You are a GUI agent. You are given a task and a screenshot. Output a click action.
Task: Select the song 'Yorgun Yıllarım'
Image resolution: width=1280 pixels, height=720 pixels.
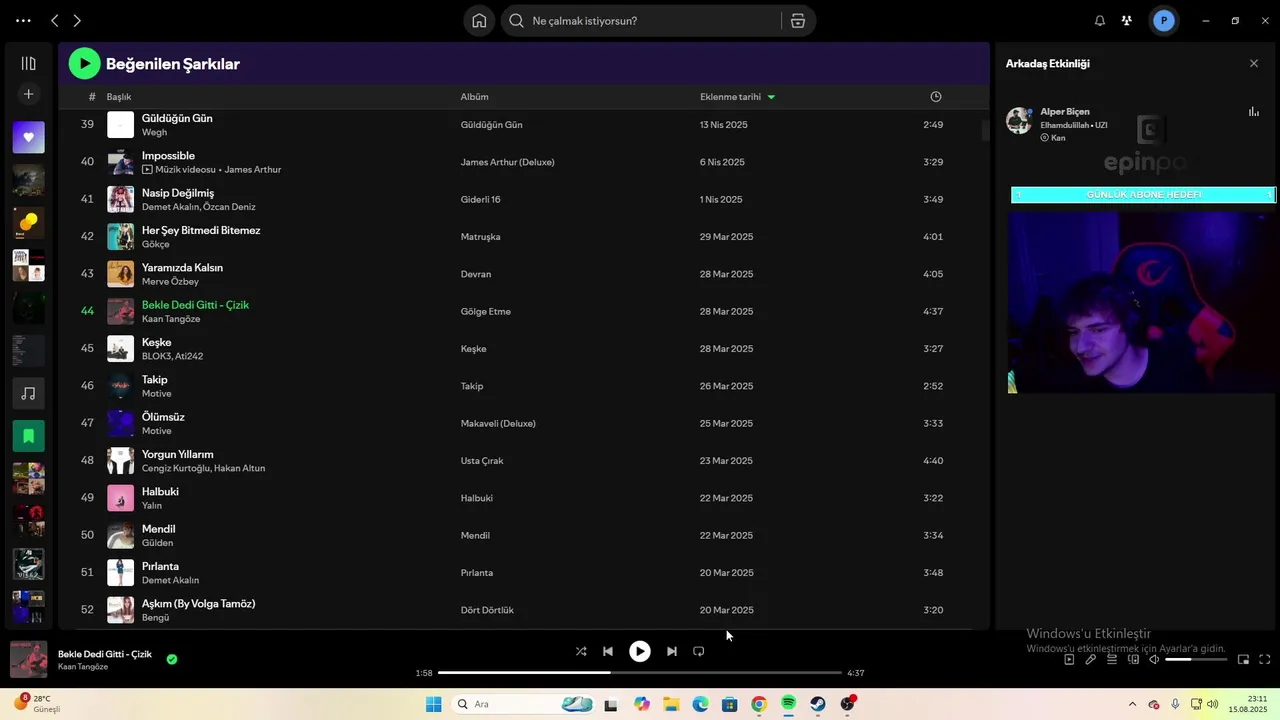[x=178, y=454]
